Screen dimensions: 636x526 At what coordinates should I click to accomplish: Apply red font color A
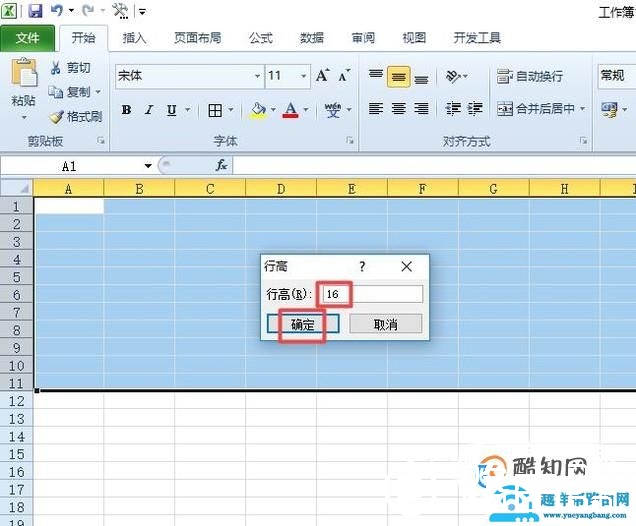pyautogui.click(x=290, y=110)
